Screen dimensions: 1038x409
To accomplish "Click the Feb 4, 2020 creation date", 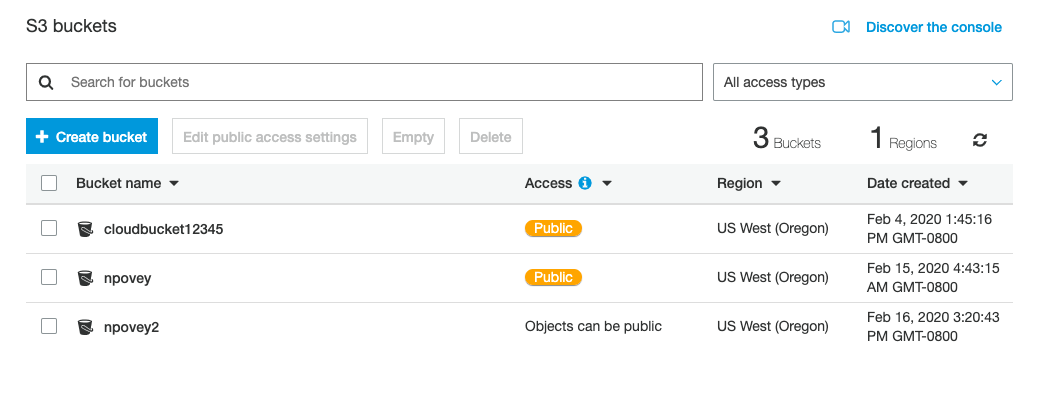I will point(929,228).
